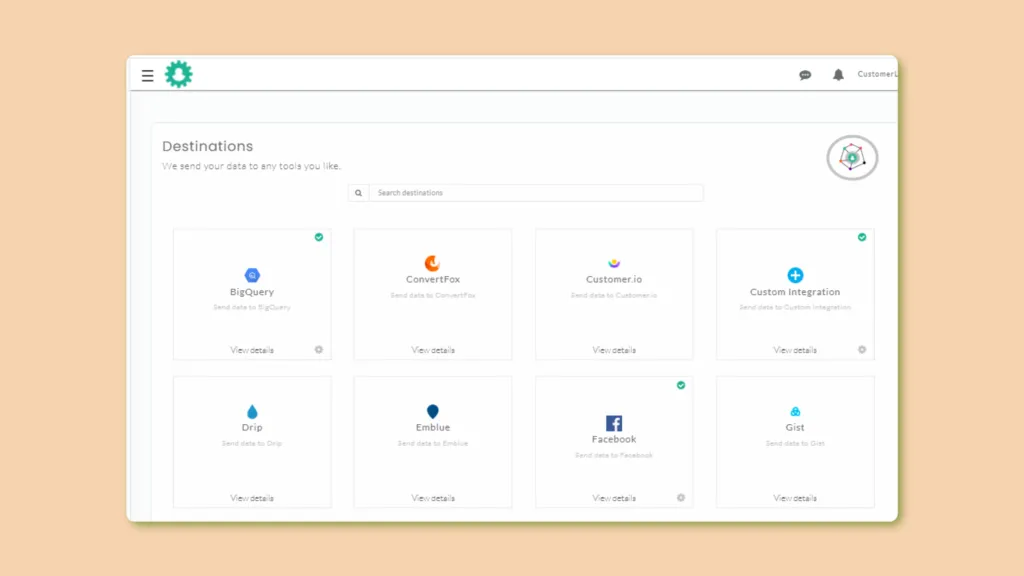View details for Customer.io
This screenshot has width=1024, height=576.
pyautogui.click(x=614, y=351)
